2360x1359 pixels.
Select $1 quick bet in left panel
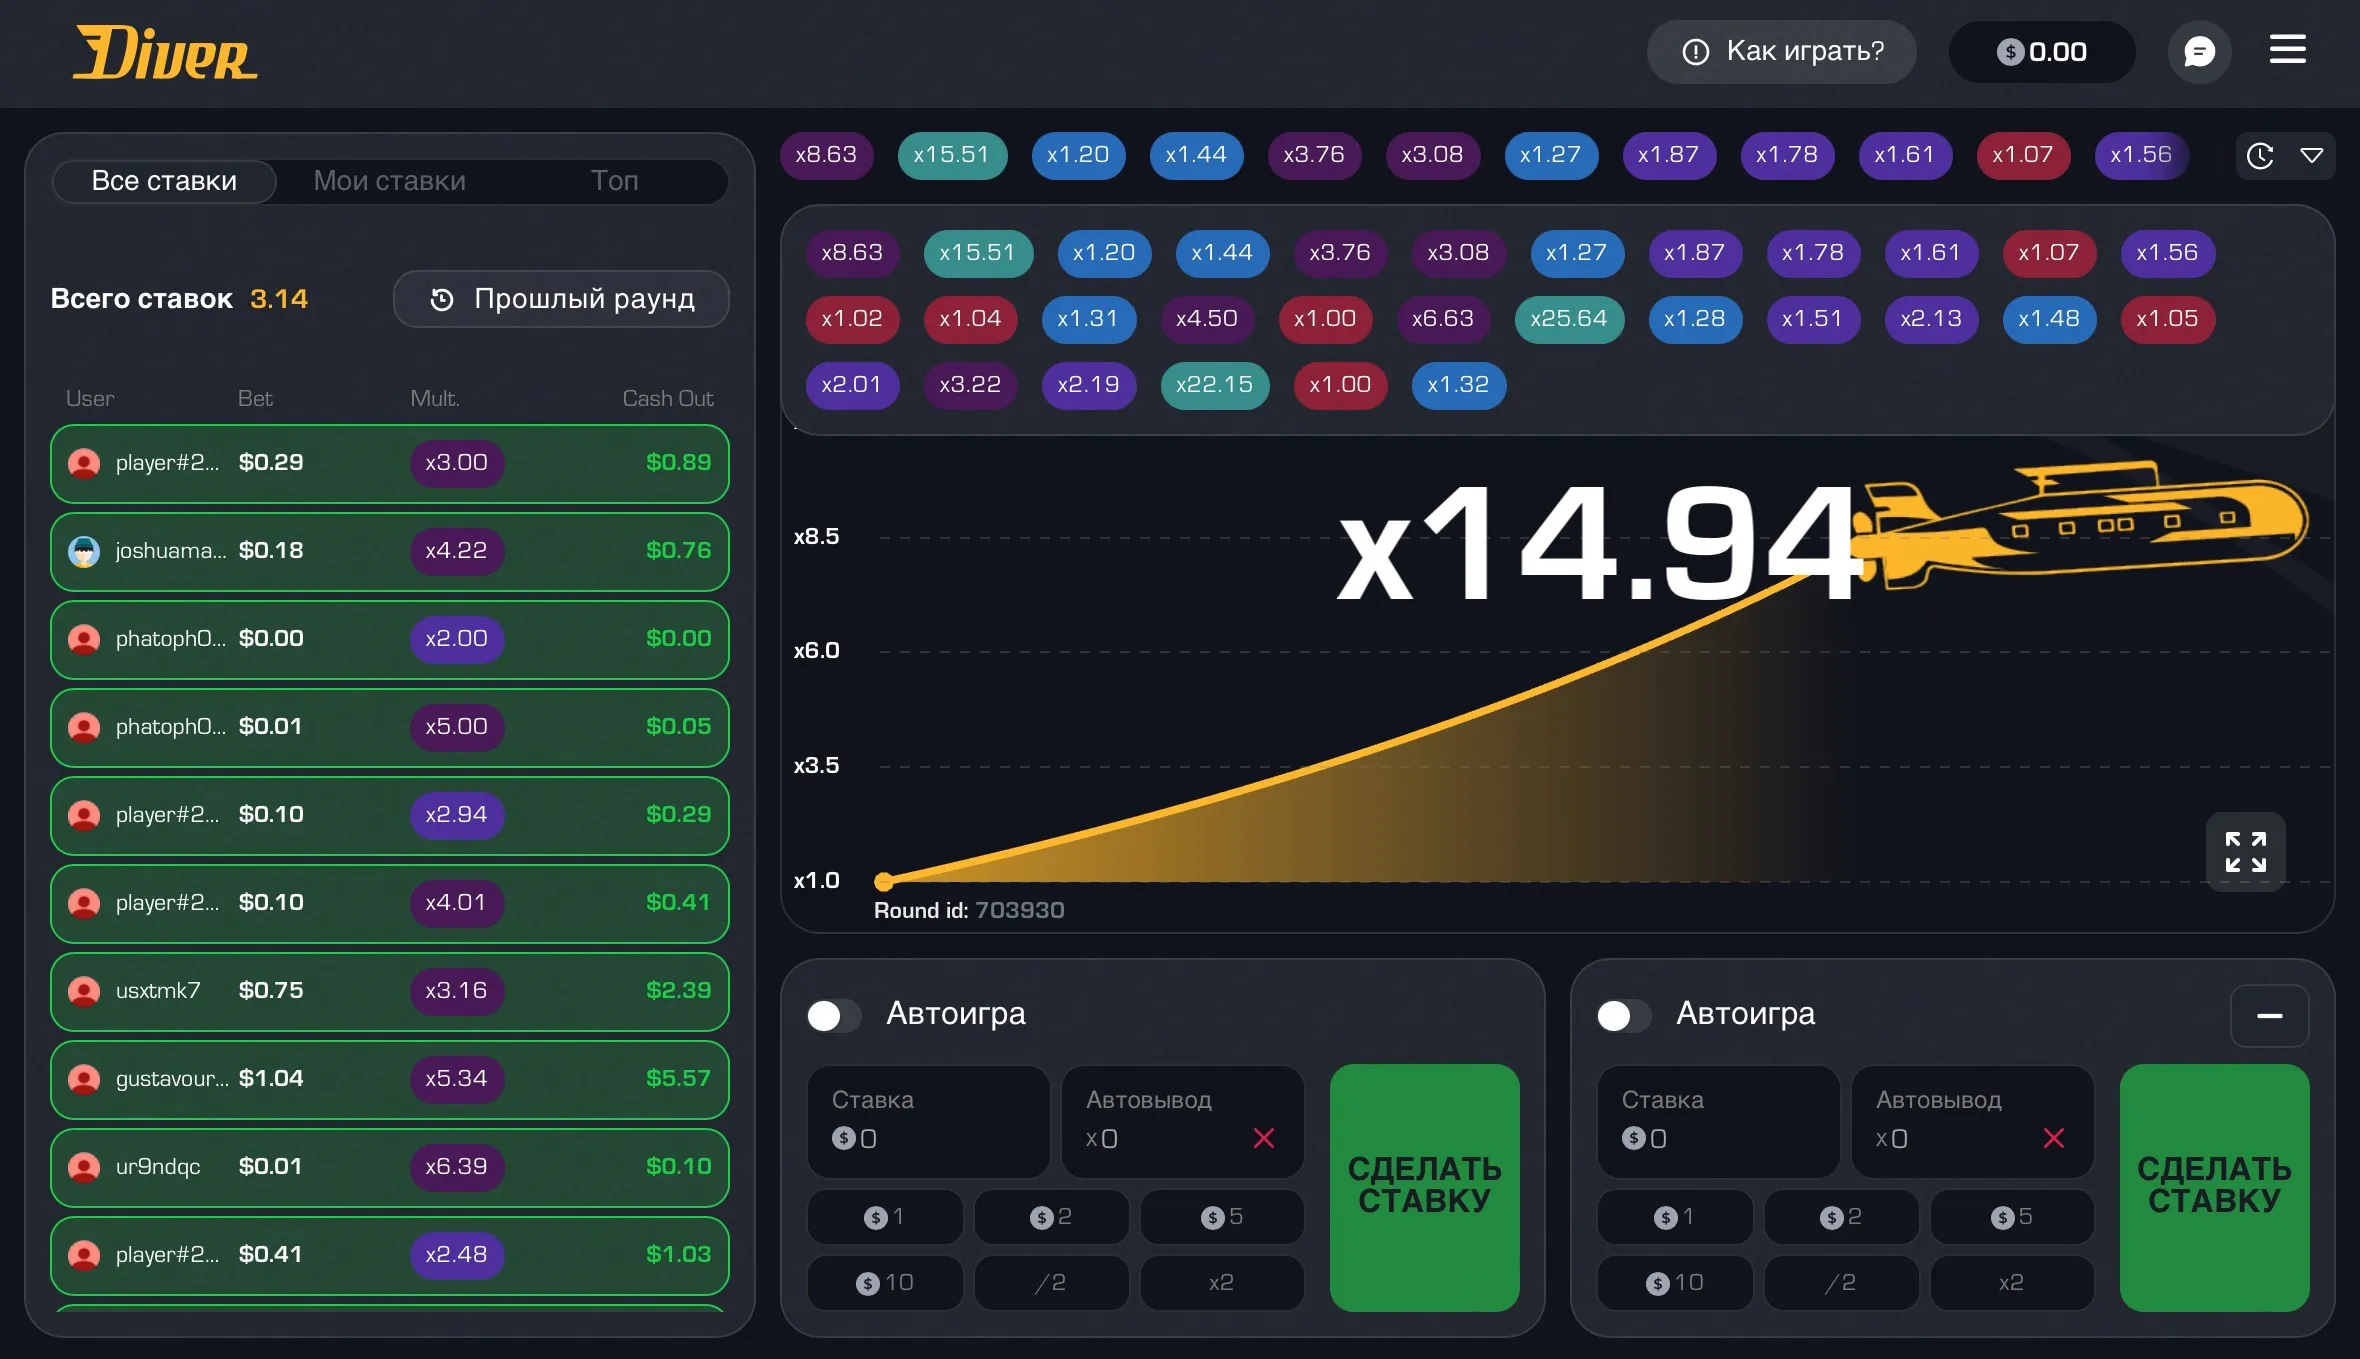(885, 1217)
